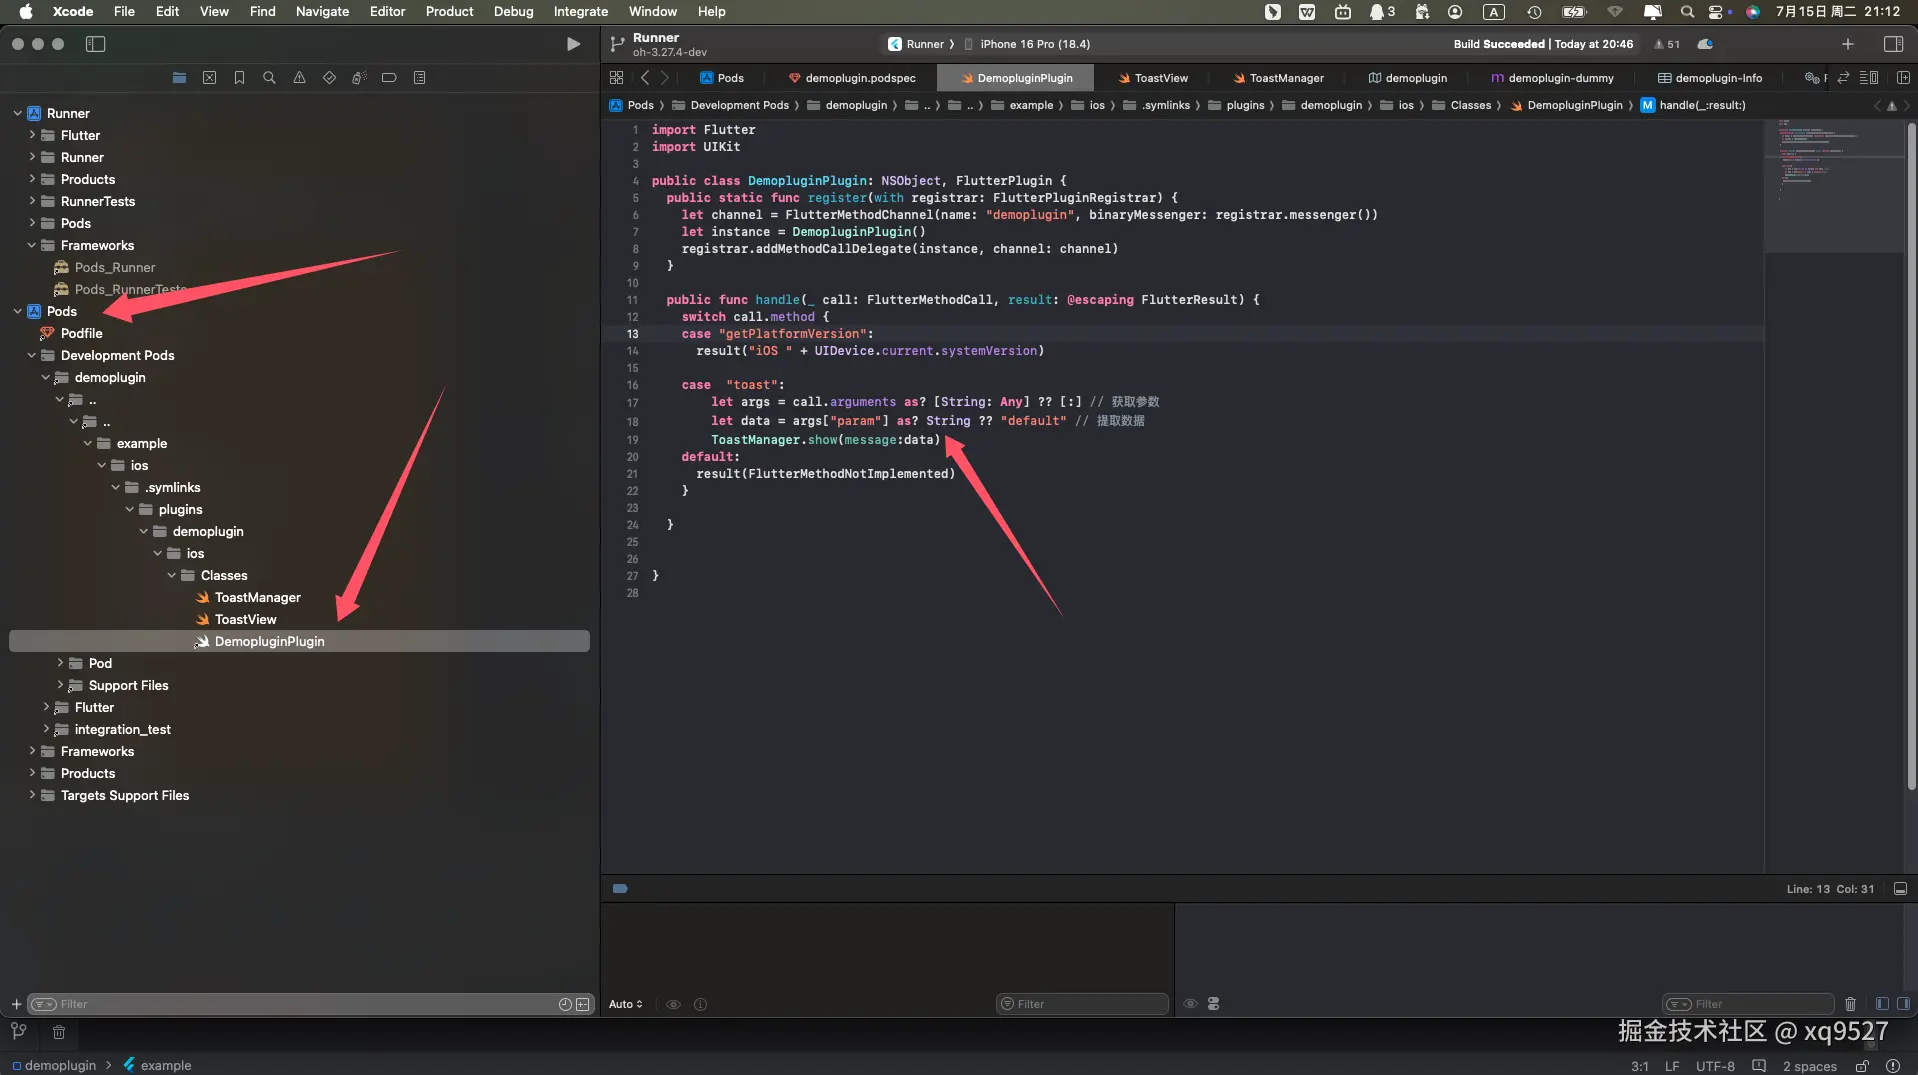Viewport: 1918px width, 1075px height.
Task: Open the Issue navigator warning icon
Action: coord(299,78)
